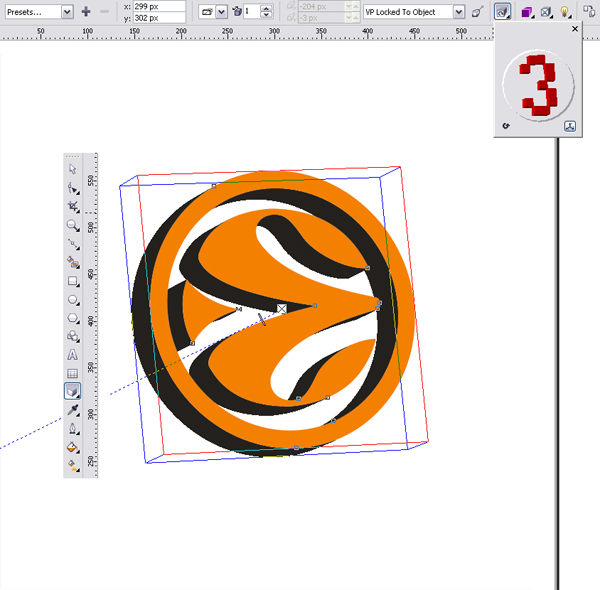Toggle the Extrude Rotation button
600x590 pixels.
502,12
